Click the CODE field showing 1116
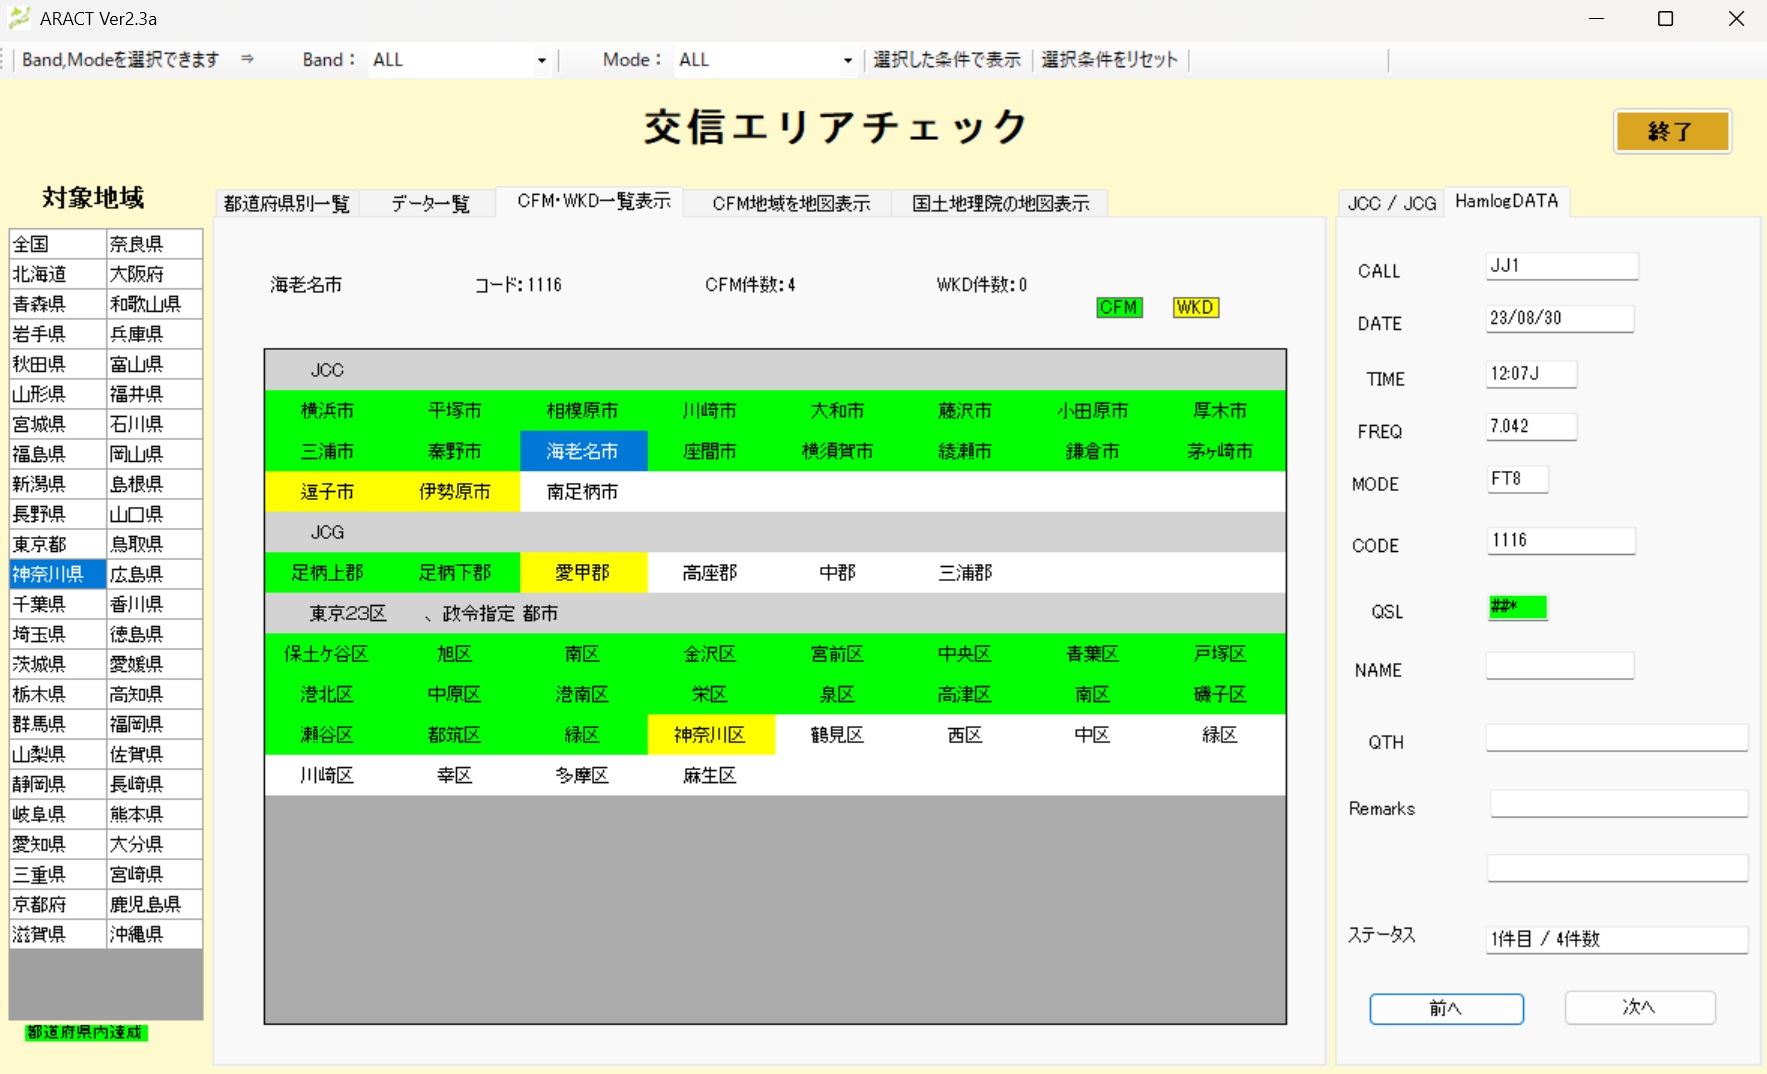The image size is (1767, 1074). coord(1560,541)
